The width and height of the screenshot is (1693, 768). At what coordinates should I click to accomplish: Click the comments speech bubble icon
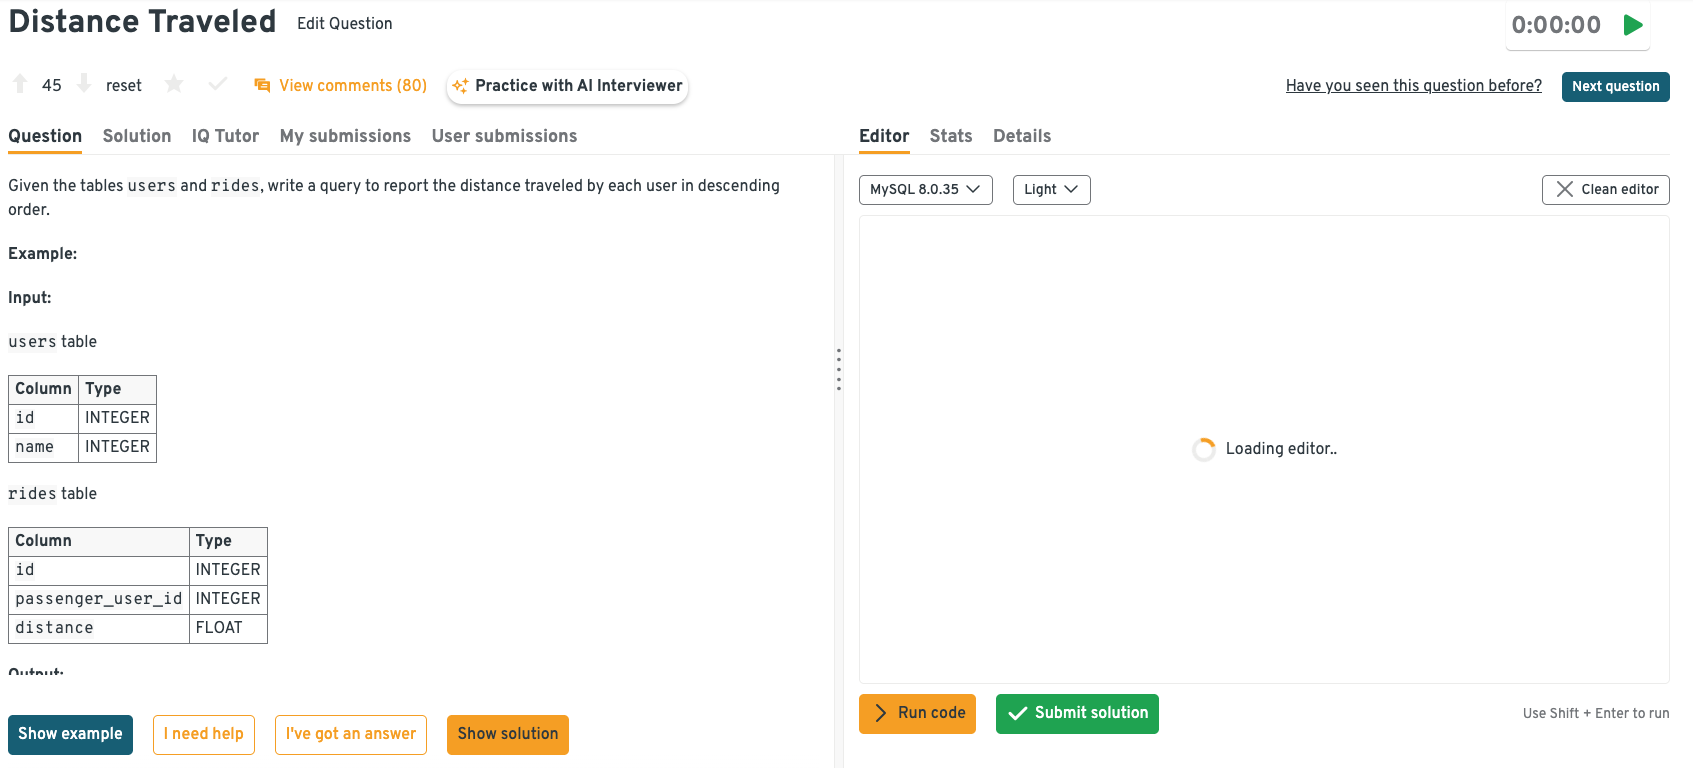[262, 86]
